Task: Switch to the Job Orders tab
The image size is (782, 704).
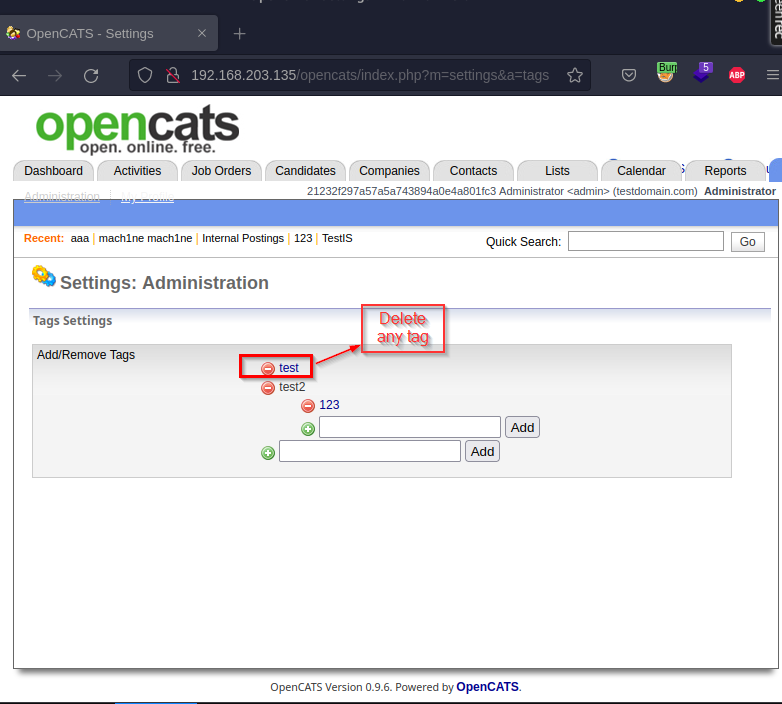Action: pos(221,171)
